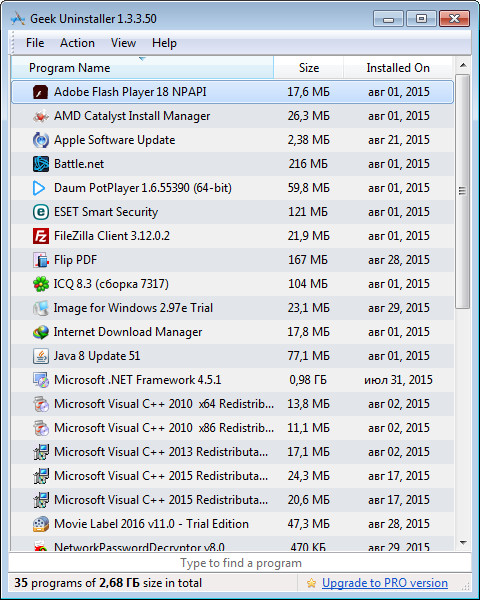Open the View menu

coord(123,43)
